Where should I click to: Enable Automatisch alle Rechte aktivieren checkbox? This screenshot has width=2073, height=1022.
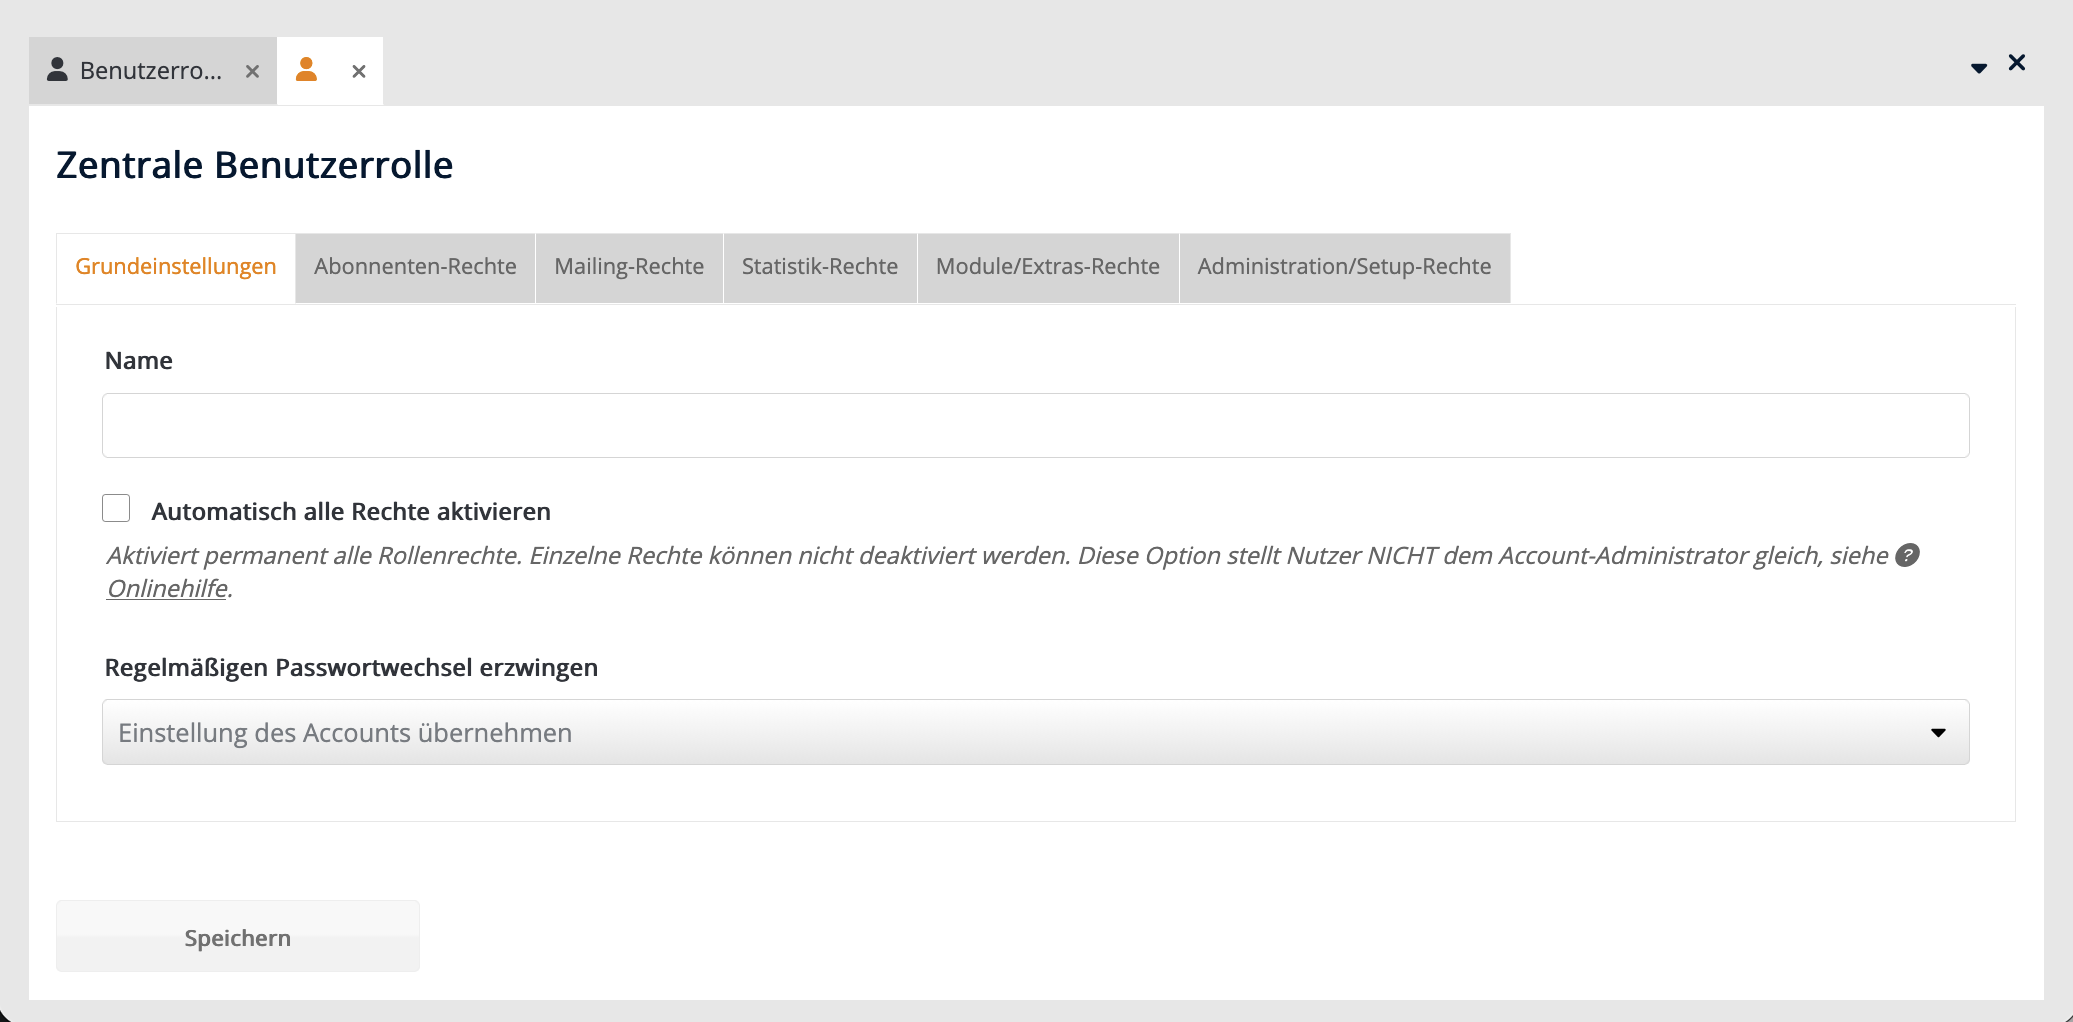pyautogui.click(x=116, y=509)
